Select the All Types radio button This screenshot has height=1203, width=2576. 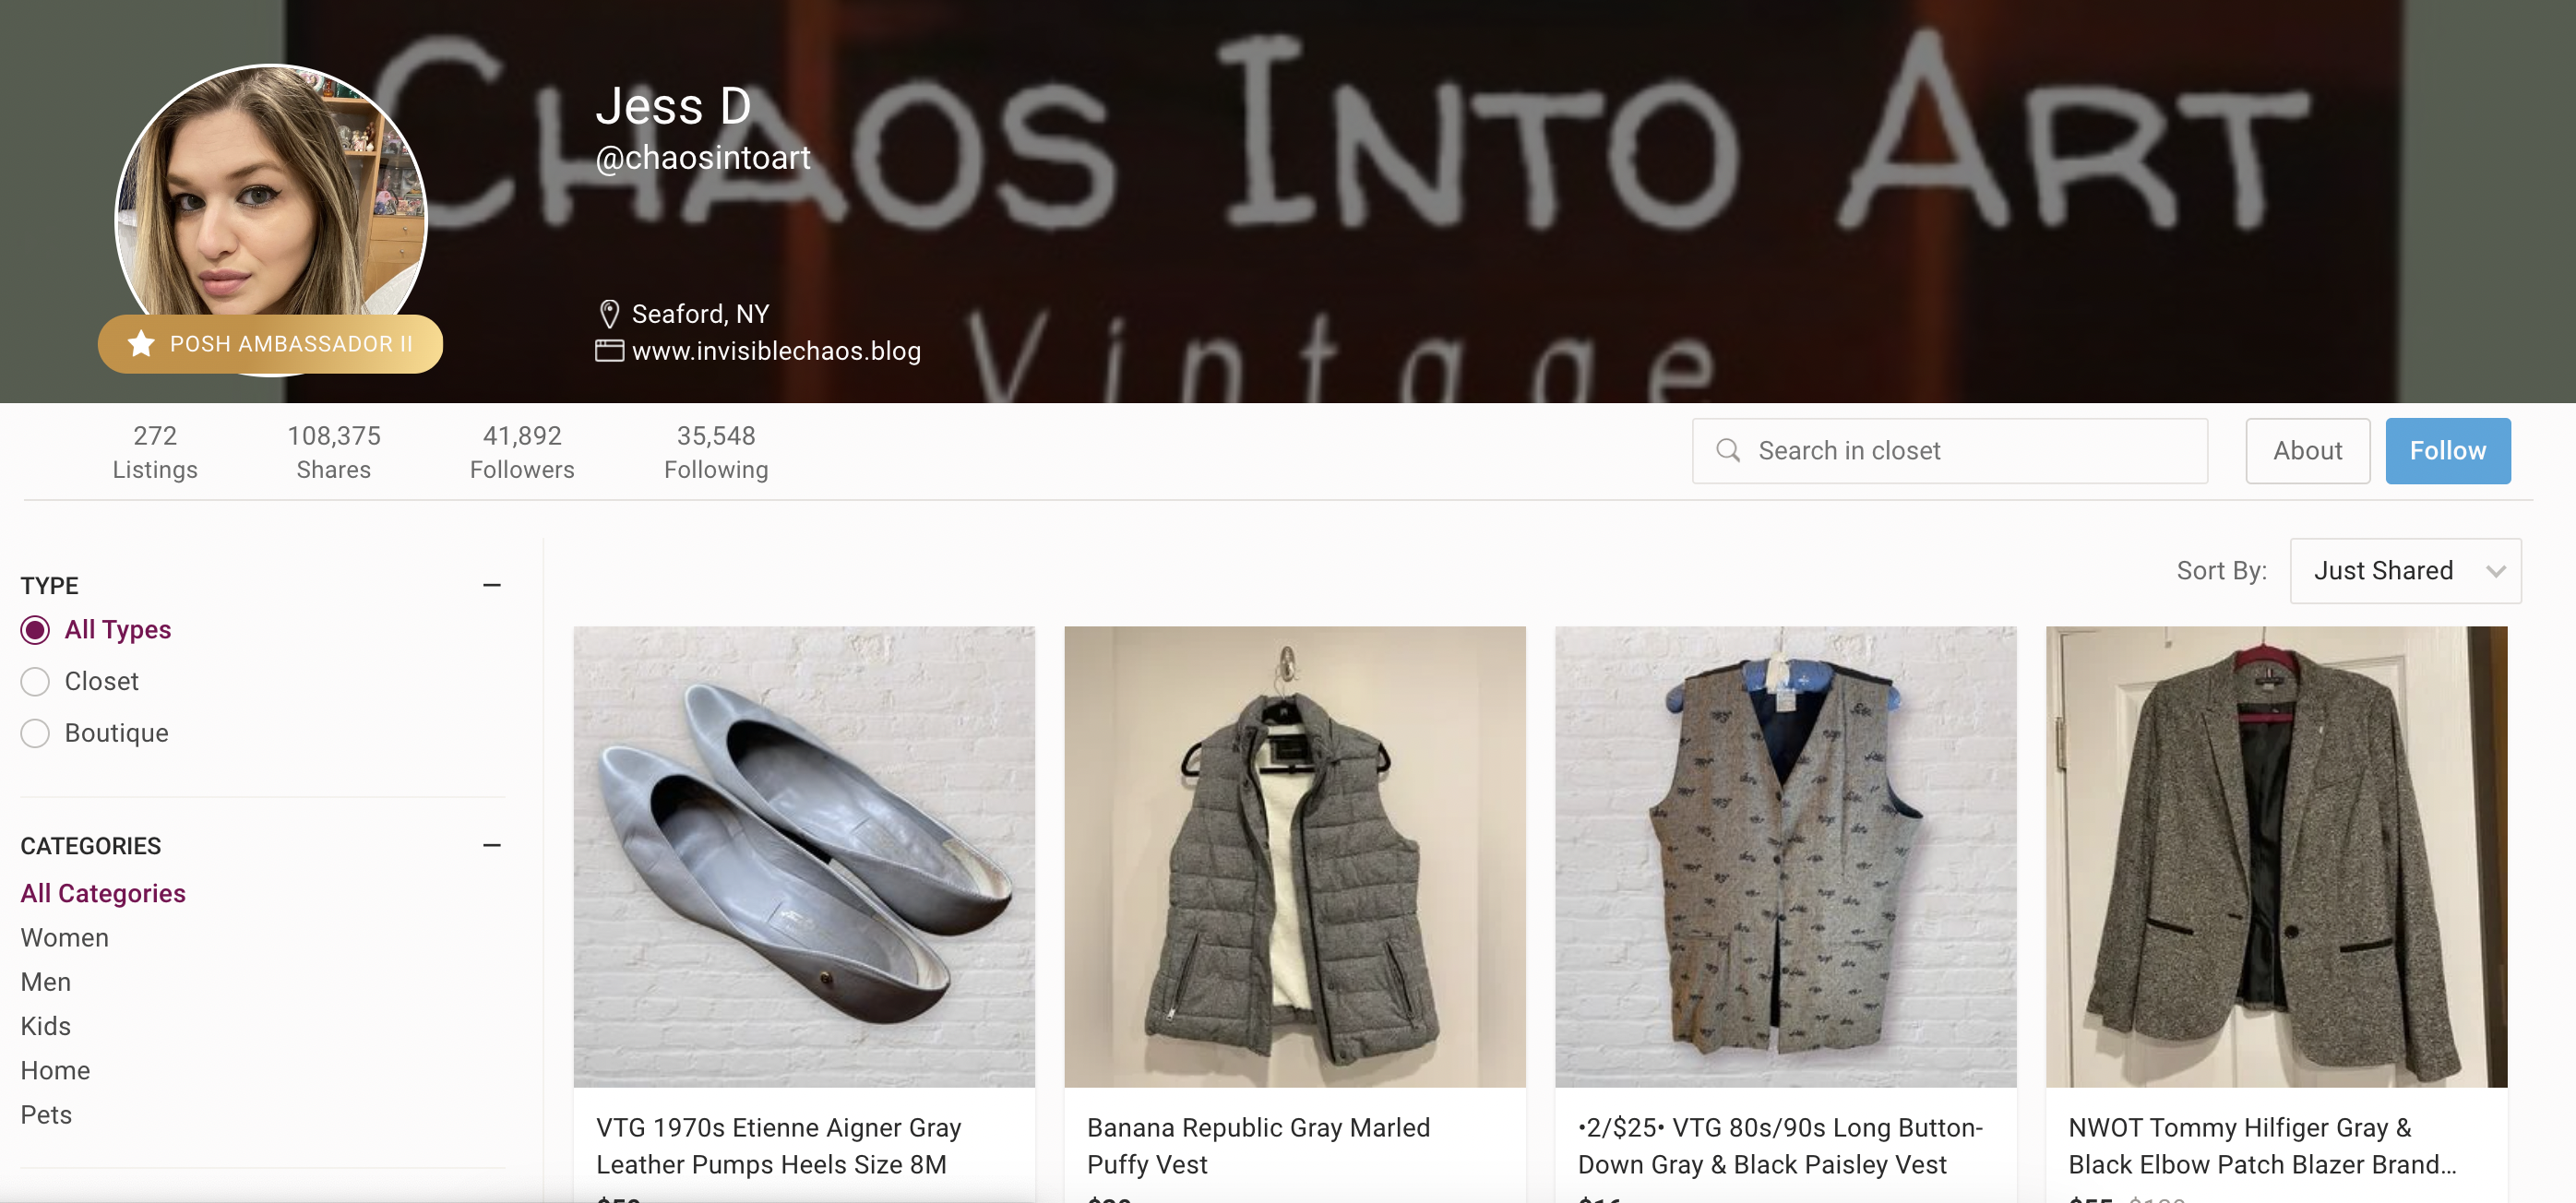point(35,630)
